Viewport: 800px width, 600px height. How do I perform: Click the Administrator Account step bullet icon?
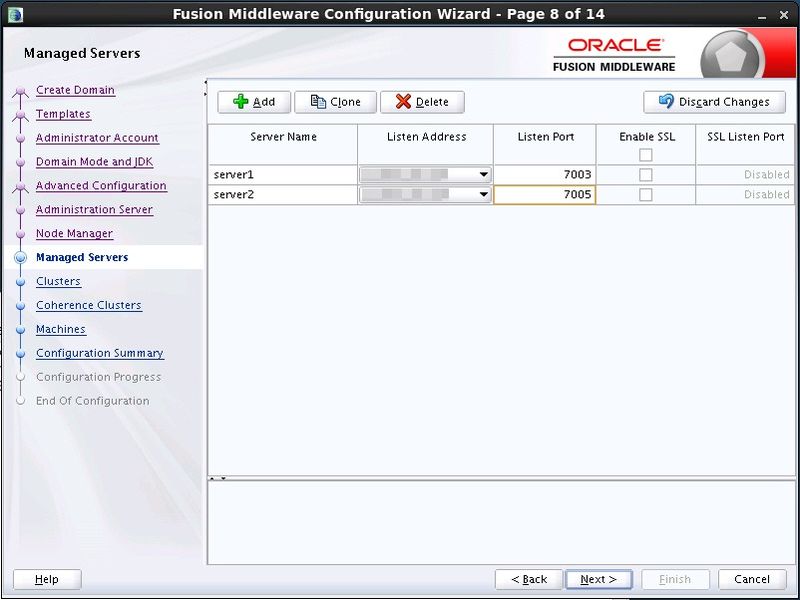(x=20, y=138)
